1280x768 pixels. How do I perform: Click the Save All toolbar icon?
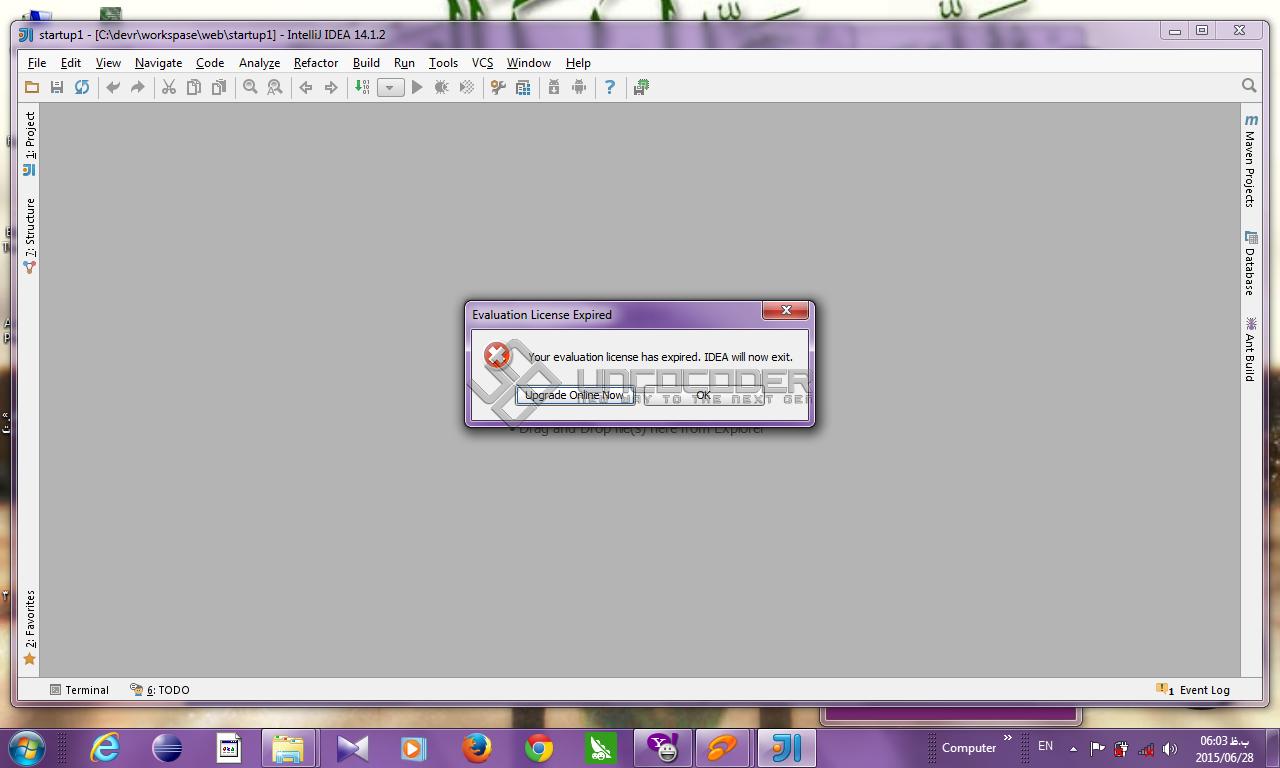(x=57, y=88)
